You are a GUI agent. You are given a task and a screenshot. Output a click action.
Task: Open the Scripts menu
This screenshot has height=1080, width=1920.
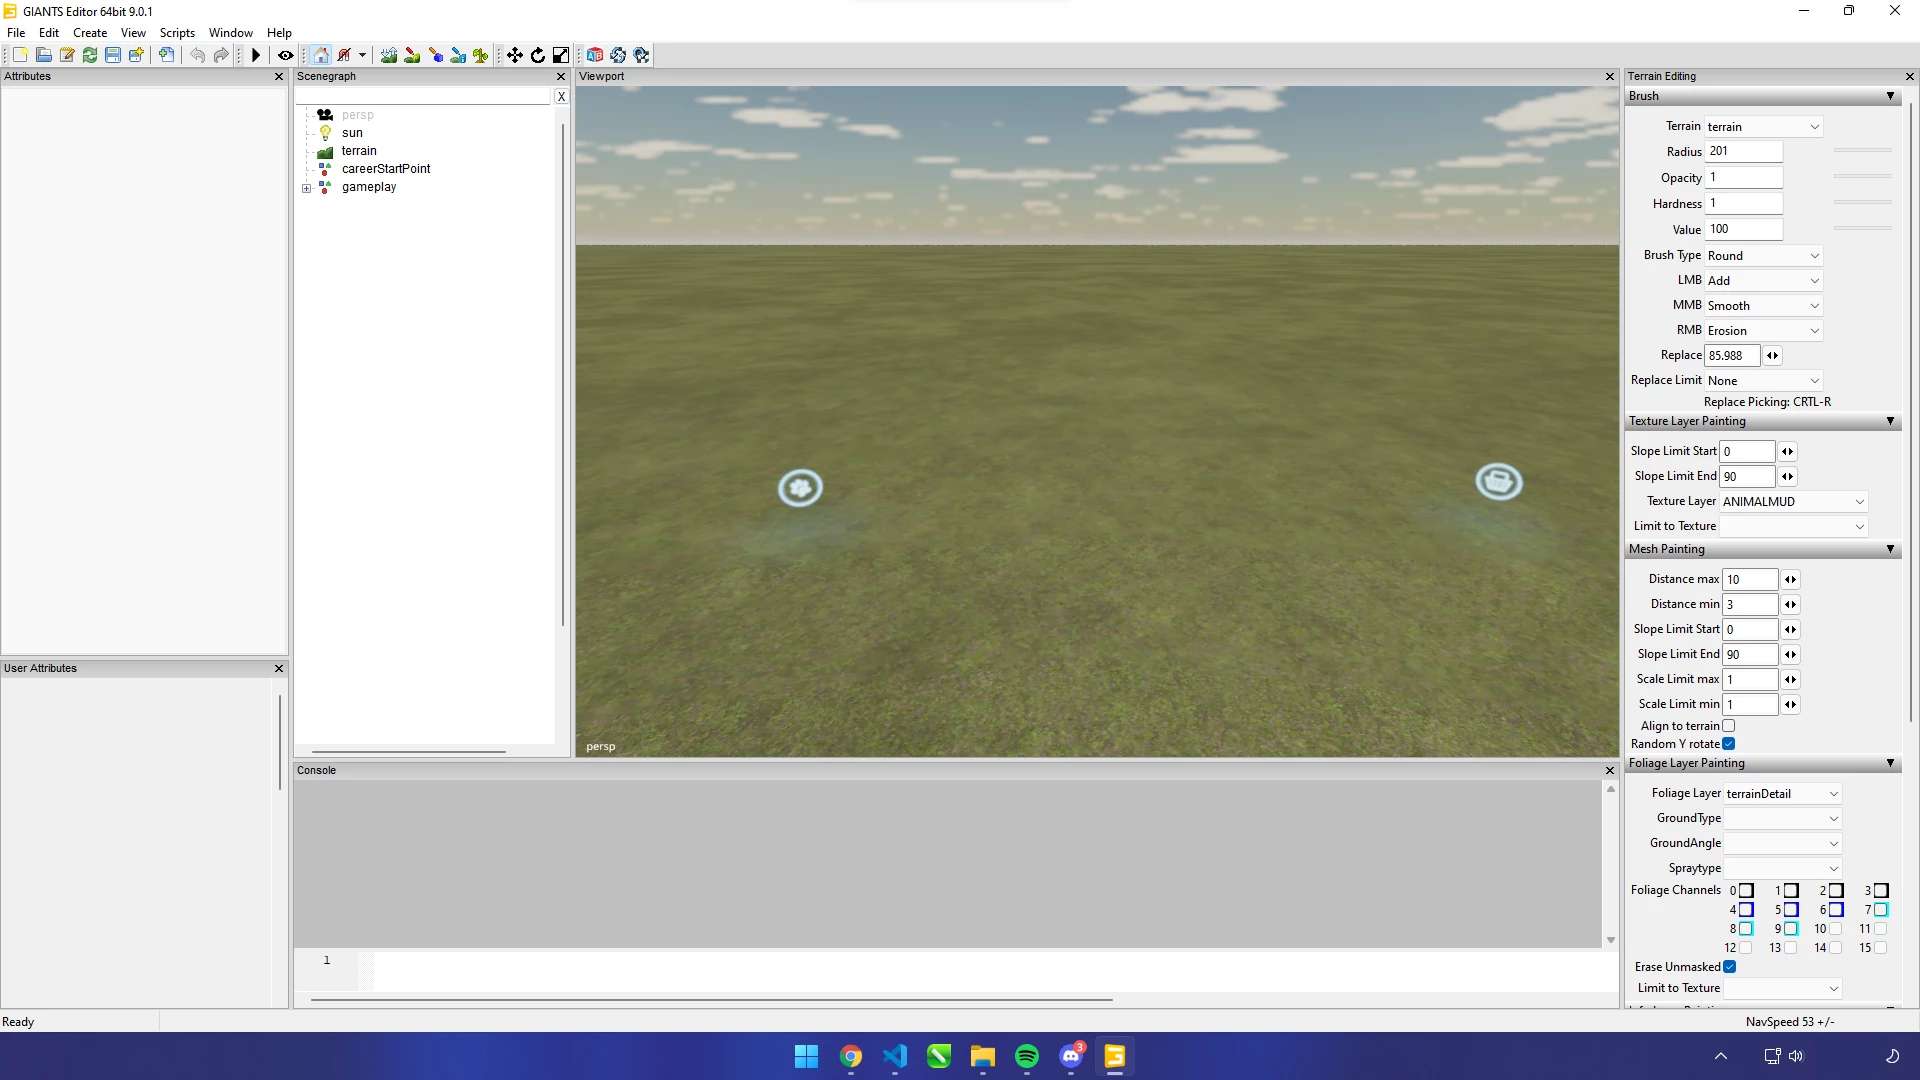[x=177, y=33]
